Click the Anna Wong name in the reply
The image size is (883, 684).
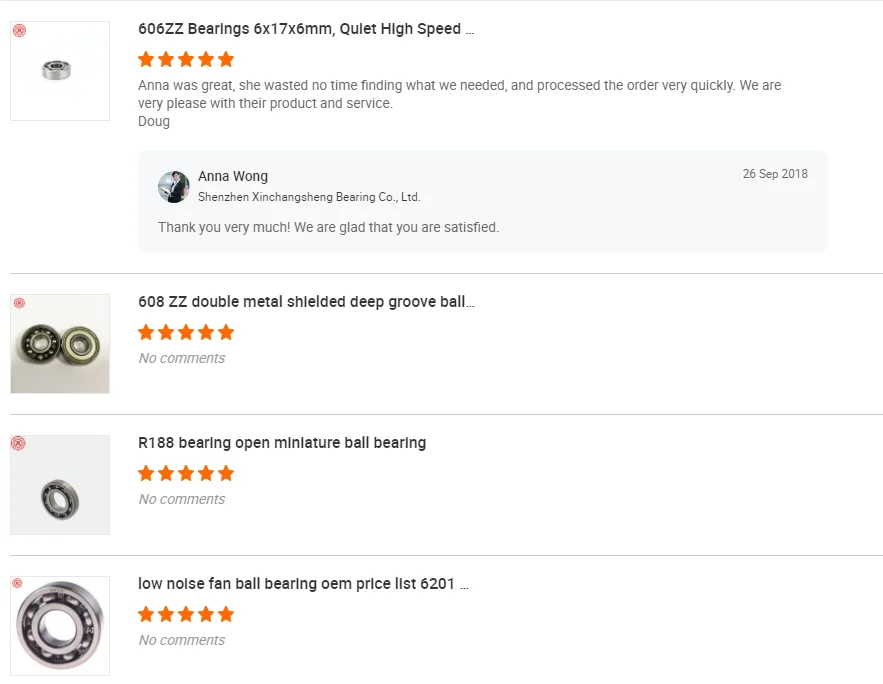[x=233, y=176]
